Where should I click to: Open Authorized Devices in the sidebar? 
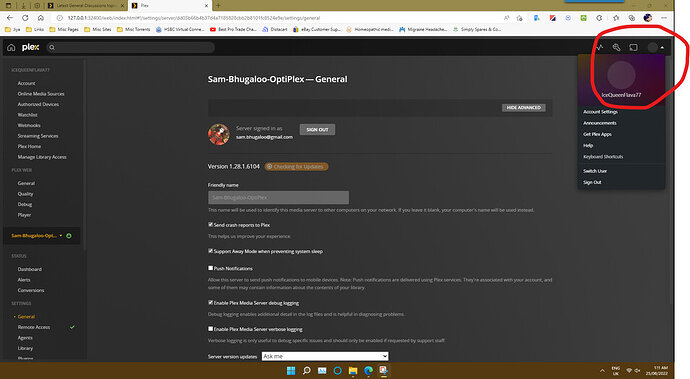click(x=38, y=104)
